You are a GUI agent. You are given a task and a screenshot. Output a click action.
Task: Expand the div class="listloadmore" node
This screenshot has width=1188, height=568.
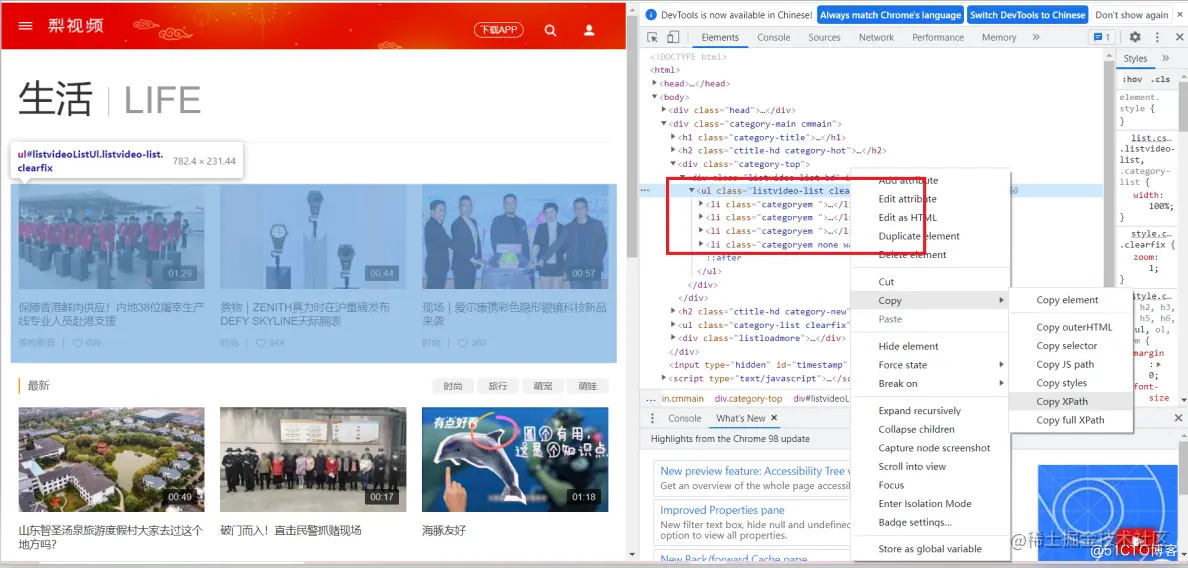click(x=673, y=339)
